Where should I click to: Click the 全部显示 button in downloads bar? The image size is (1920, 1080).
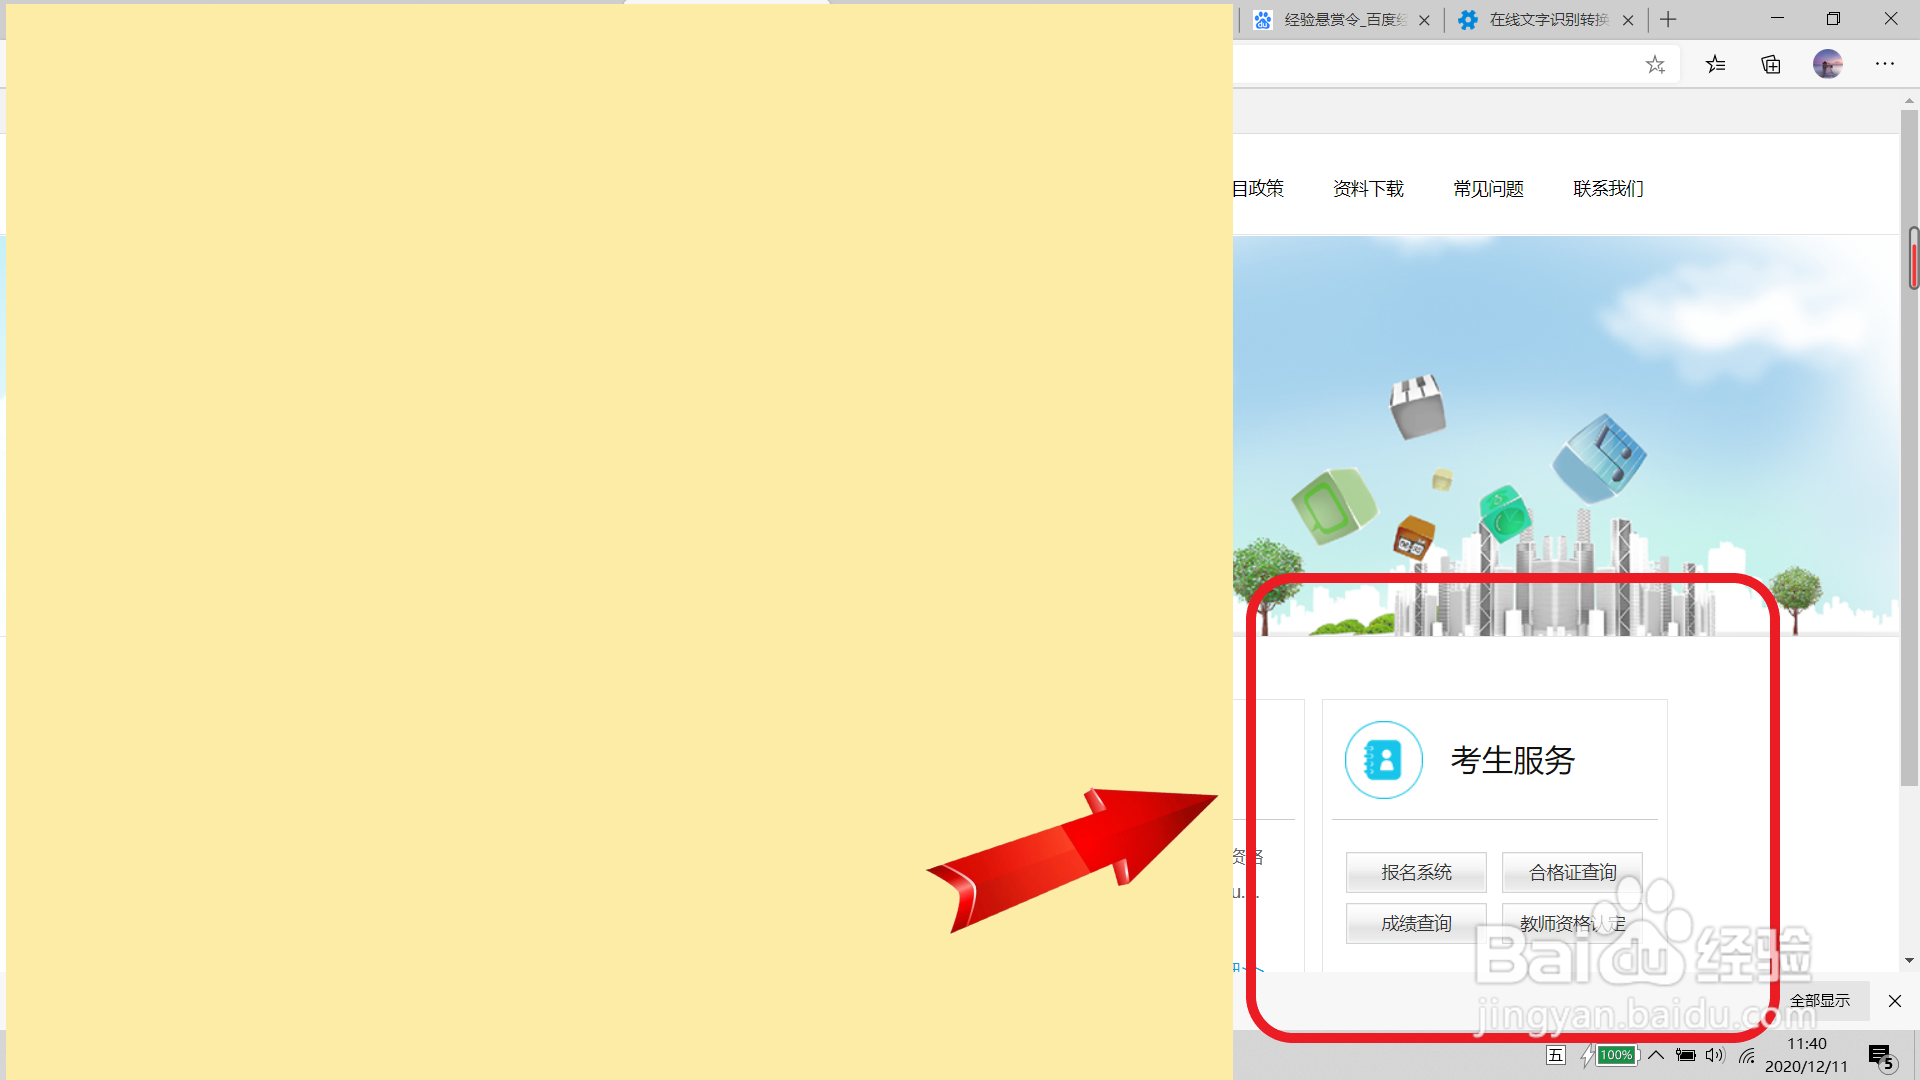[1819, 1000]
